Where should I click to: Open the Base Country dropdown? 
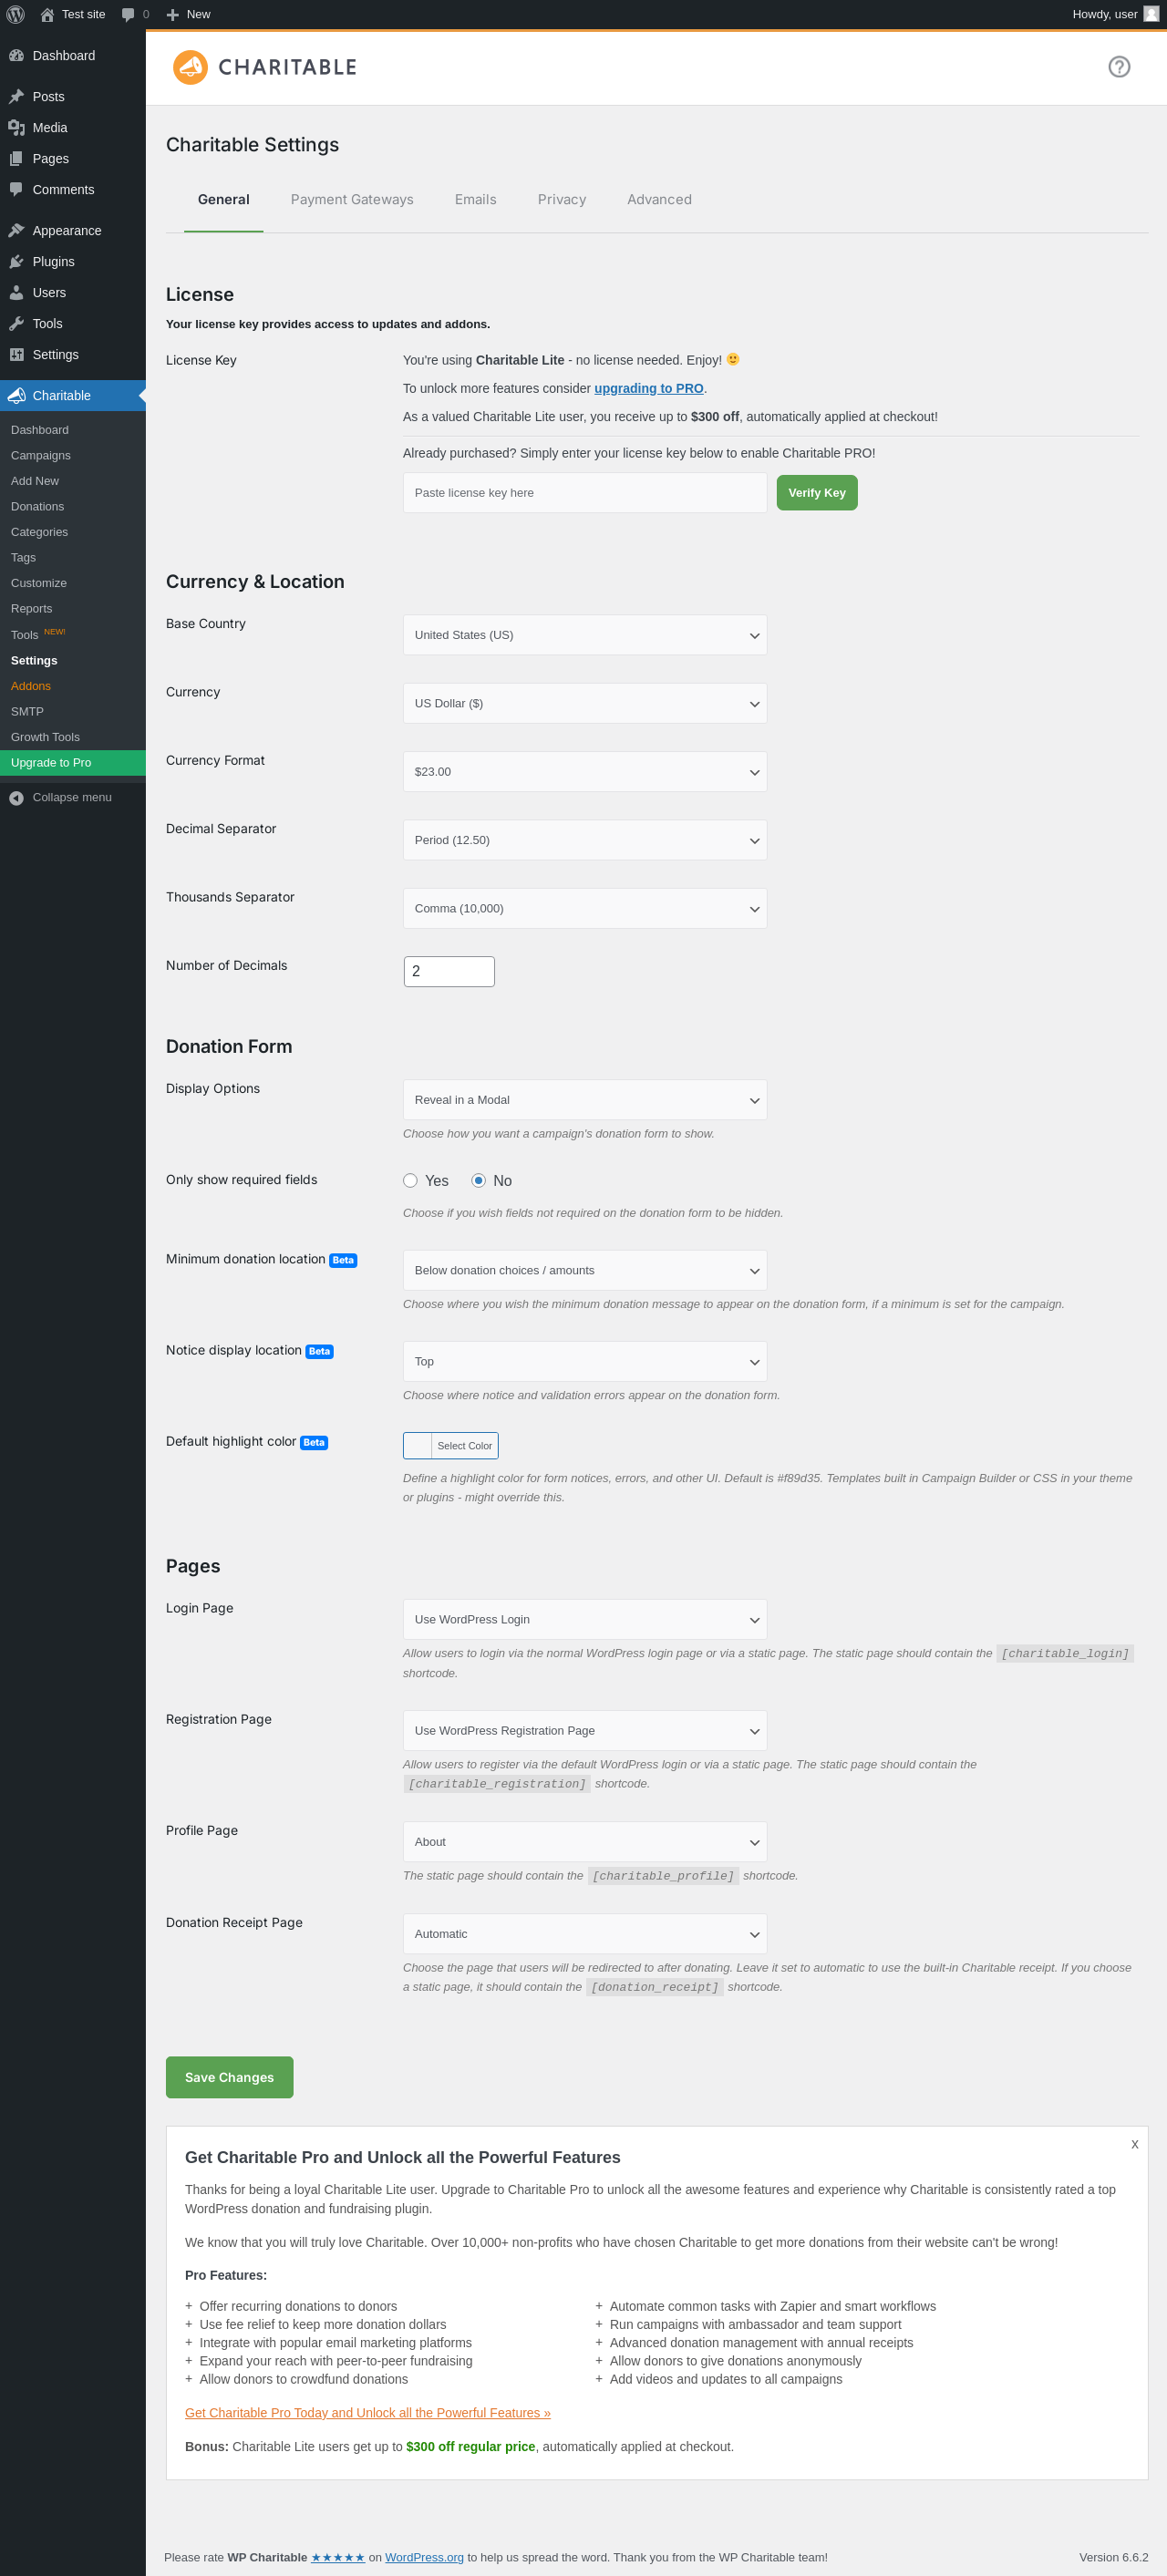[x=584, y=635]
